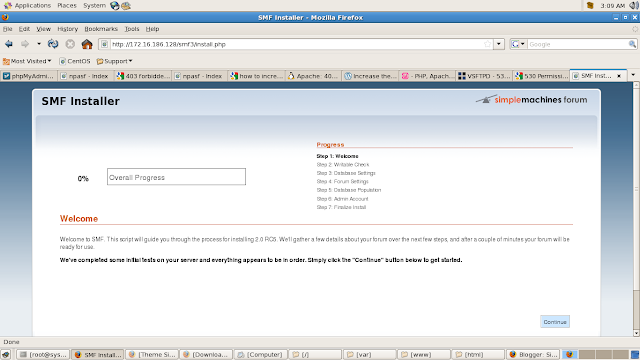Open the System menu

94,5
